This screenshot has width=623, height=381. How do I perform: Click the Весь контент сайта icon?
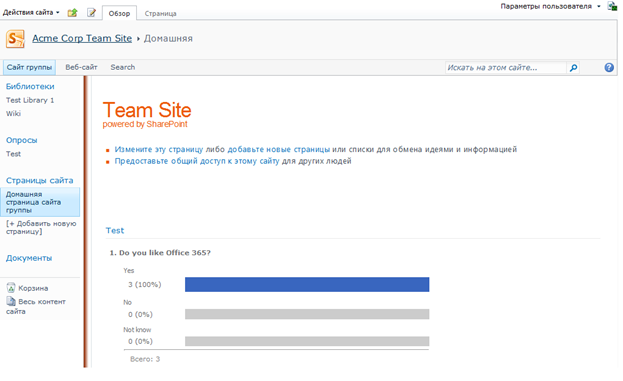[x=11, y=301]
